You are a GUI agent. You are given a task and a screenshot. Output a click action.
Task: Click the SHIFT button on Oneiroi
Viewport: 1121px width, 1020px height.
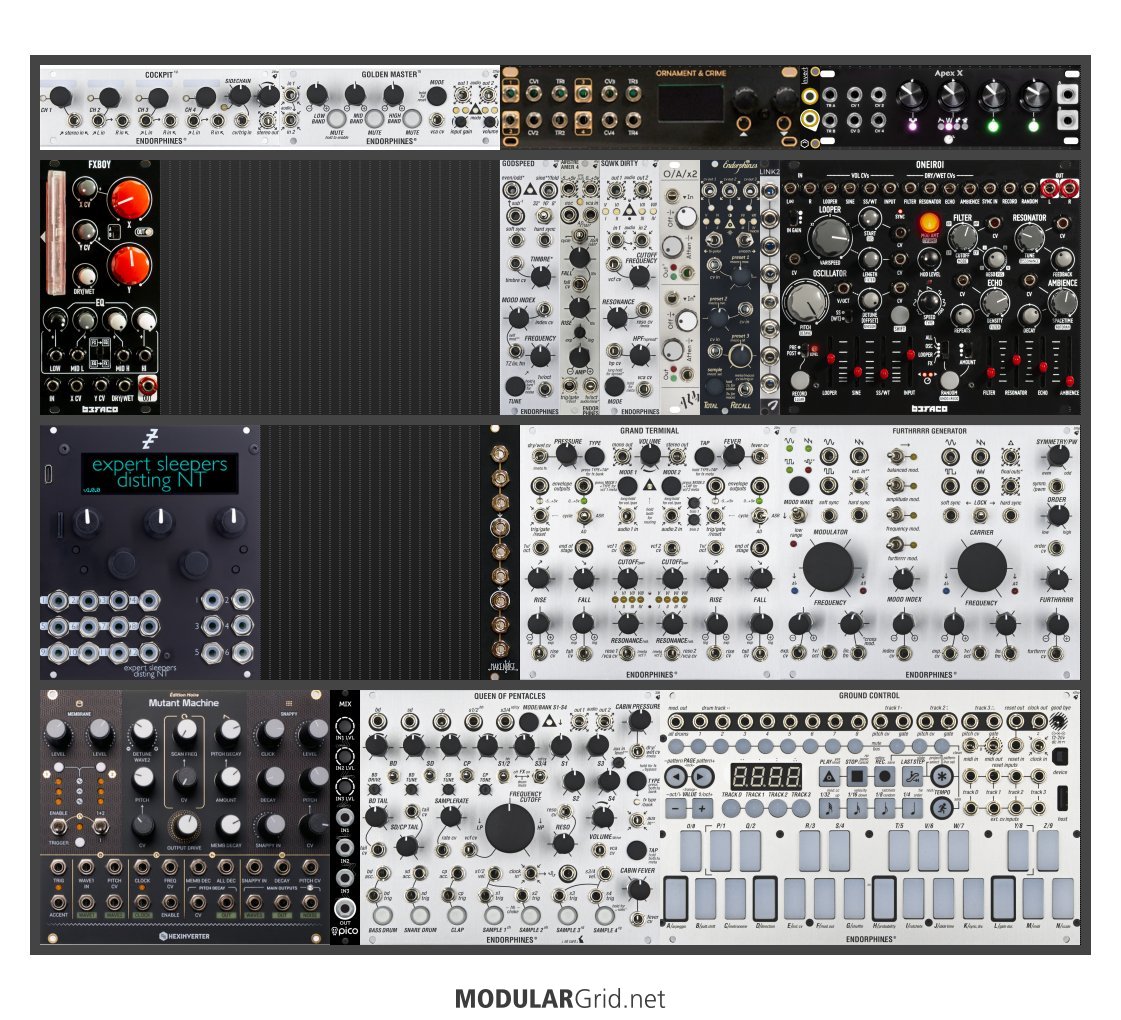click(899, 315)
